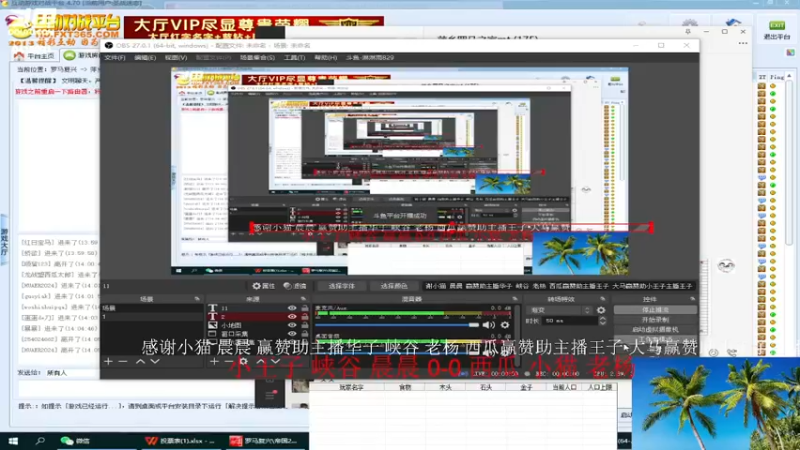Pop out the Sources (来源) dock panel

point(303,299)
